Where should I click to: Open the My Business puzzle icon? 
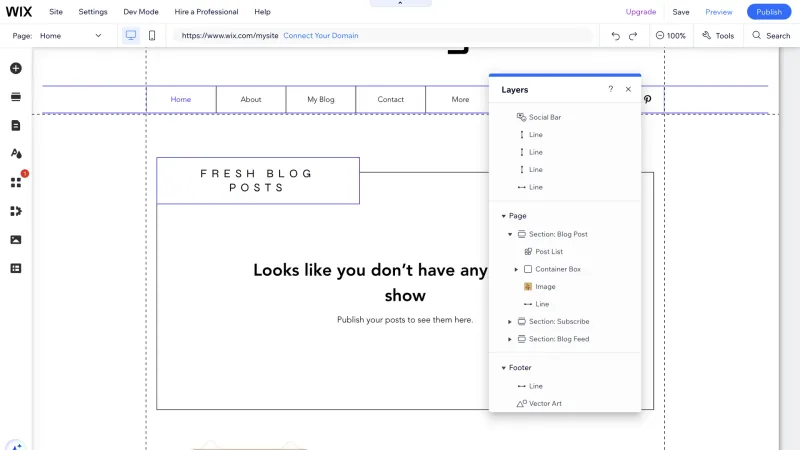click(x=16, y=211)
